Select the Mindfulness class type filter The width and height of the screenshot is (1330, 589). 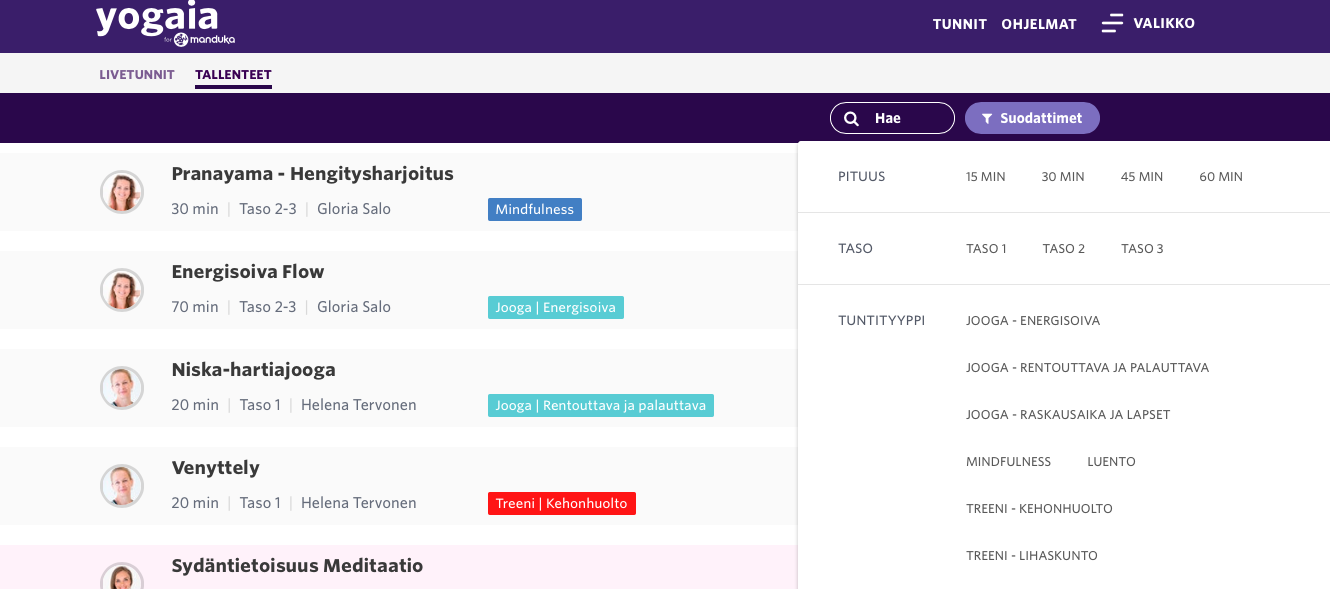point(1008,462)
